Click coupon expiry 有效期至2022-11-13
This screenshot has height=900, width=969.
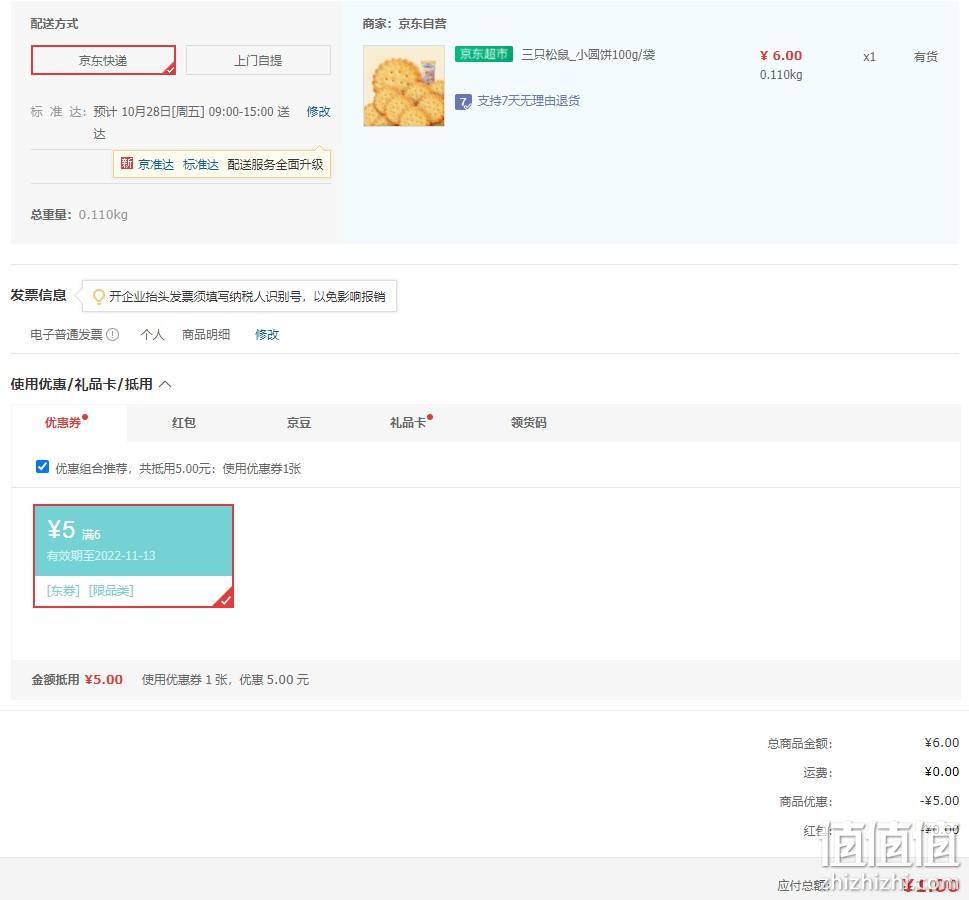[x=101, y=555]
